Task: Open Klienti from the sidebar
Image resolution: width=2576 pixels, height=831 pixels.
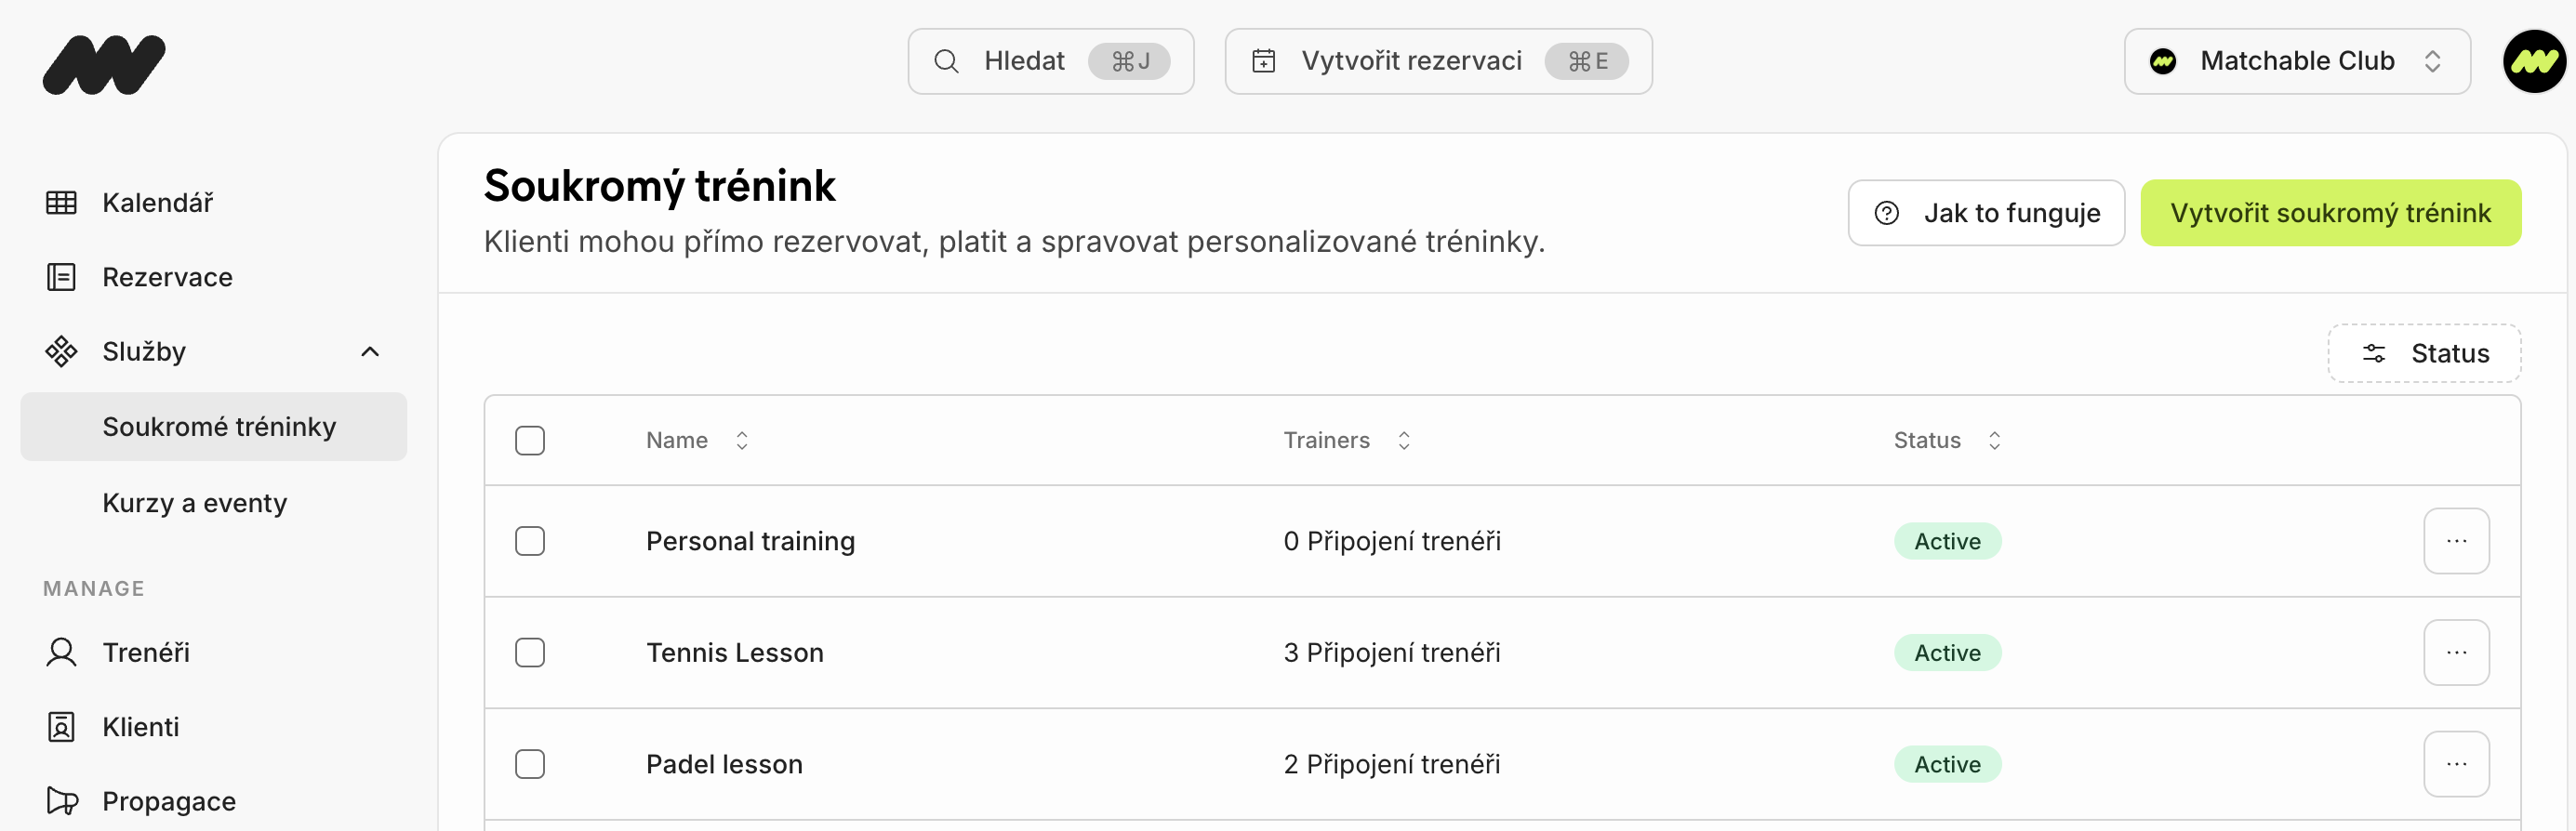Action: coord(140,726)
